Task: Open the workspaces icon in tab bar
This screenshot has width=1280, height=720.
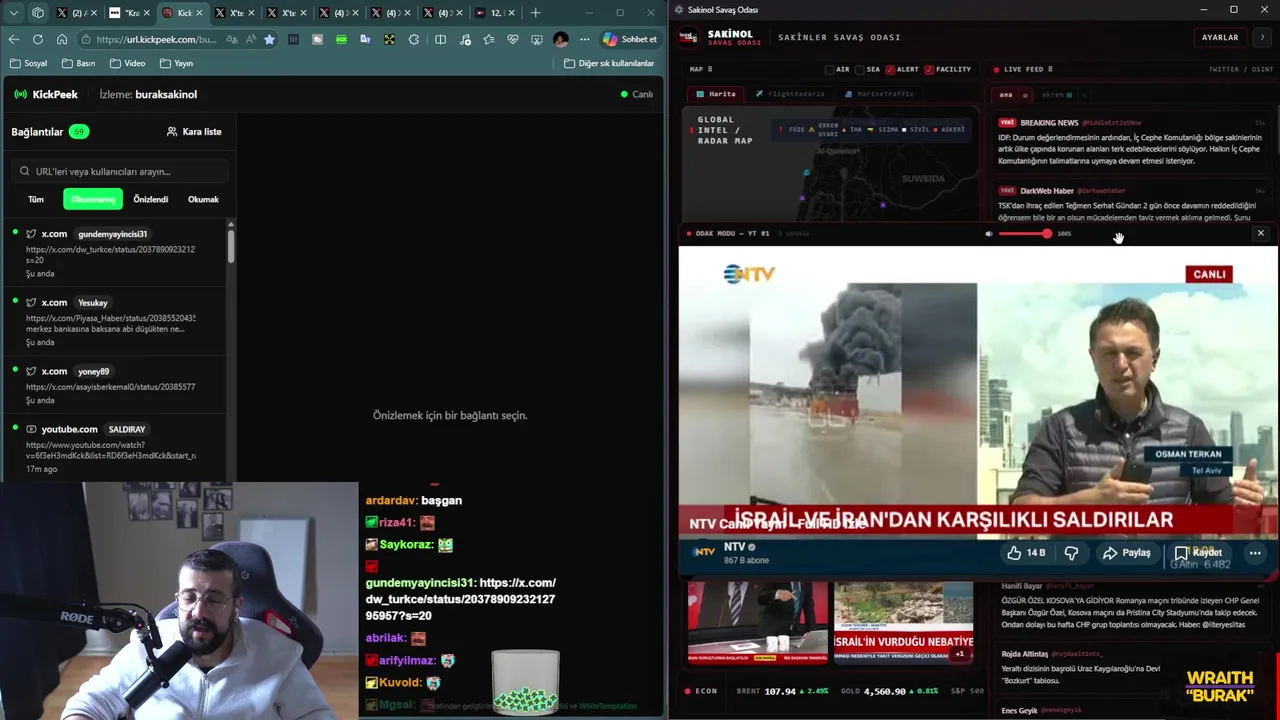Action: coord(38,13)
